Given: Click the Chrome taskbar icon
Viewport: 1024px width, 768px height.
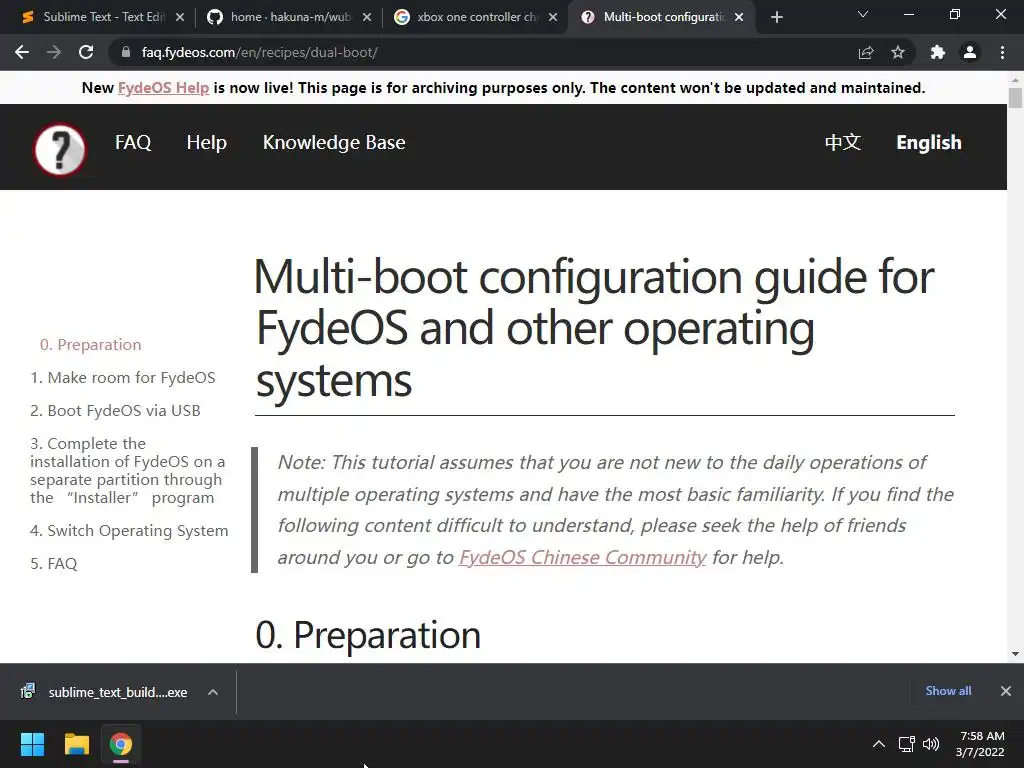Looking at the screenshot, I should (120, 744).
